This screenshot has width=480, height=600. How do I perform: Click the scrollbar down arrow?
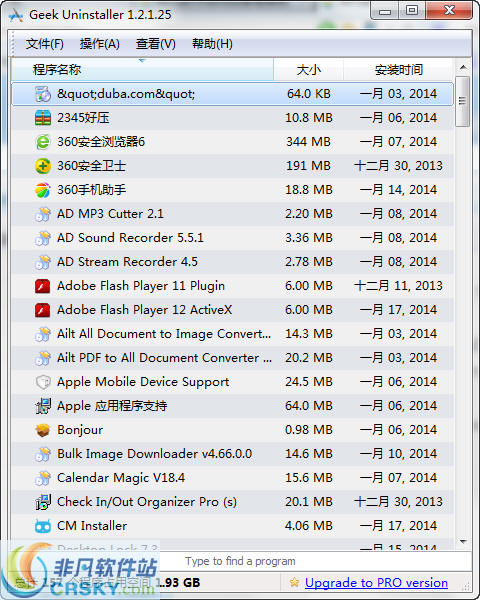pos(463,541)
